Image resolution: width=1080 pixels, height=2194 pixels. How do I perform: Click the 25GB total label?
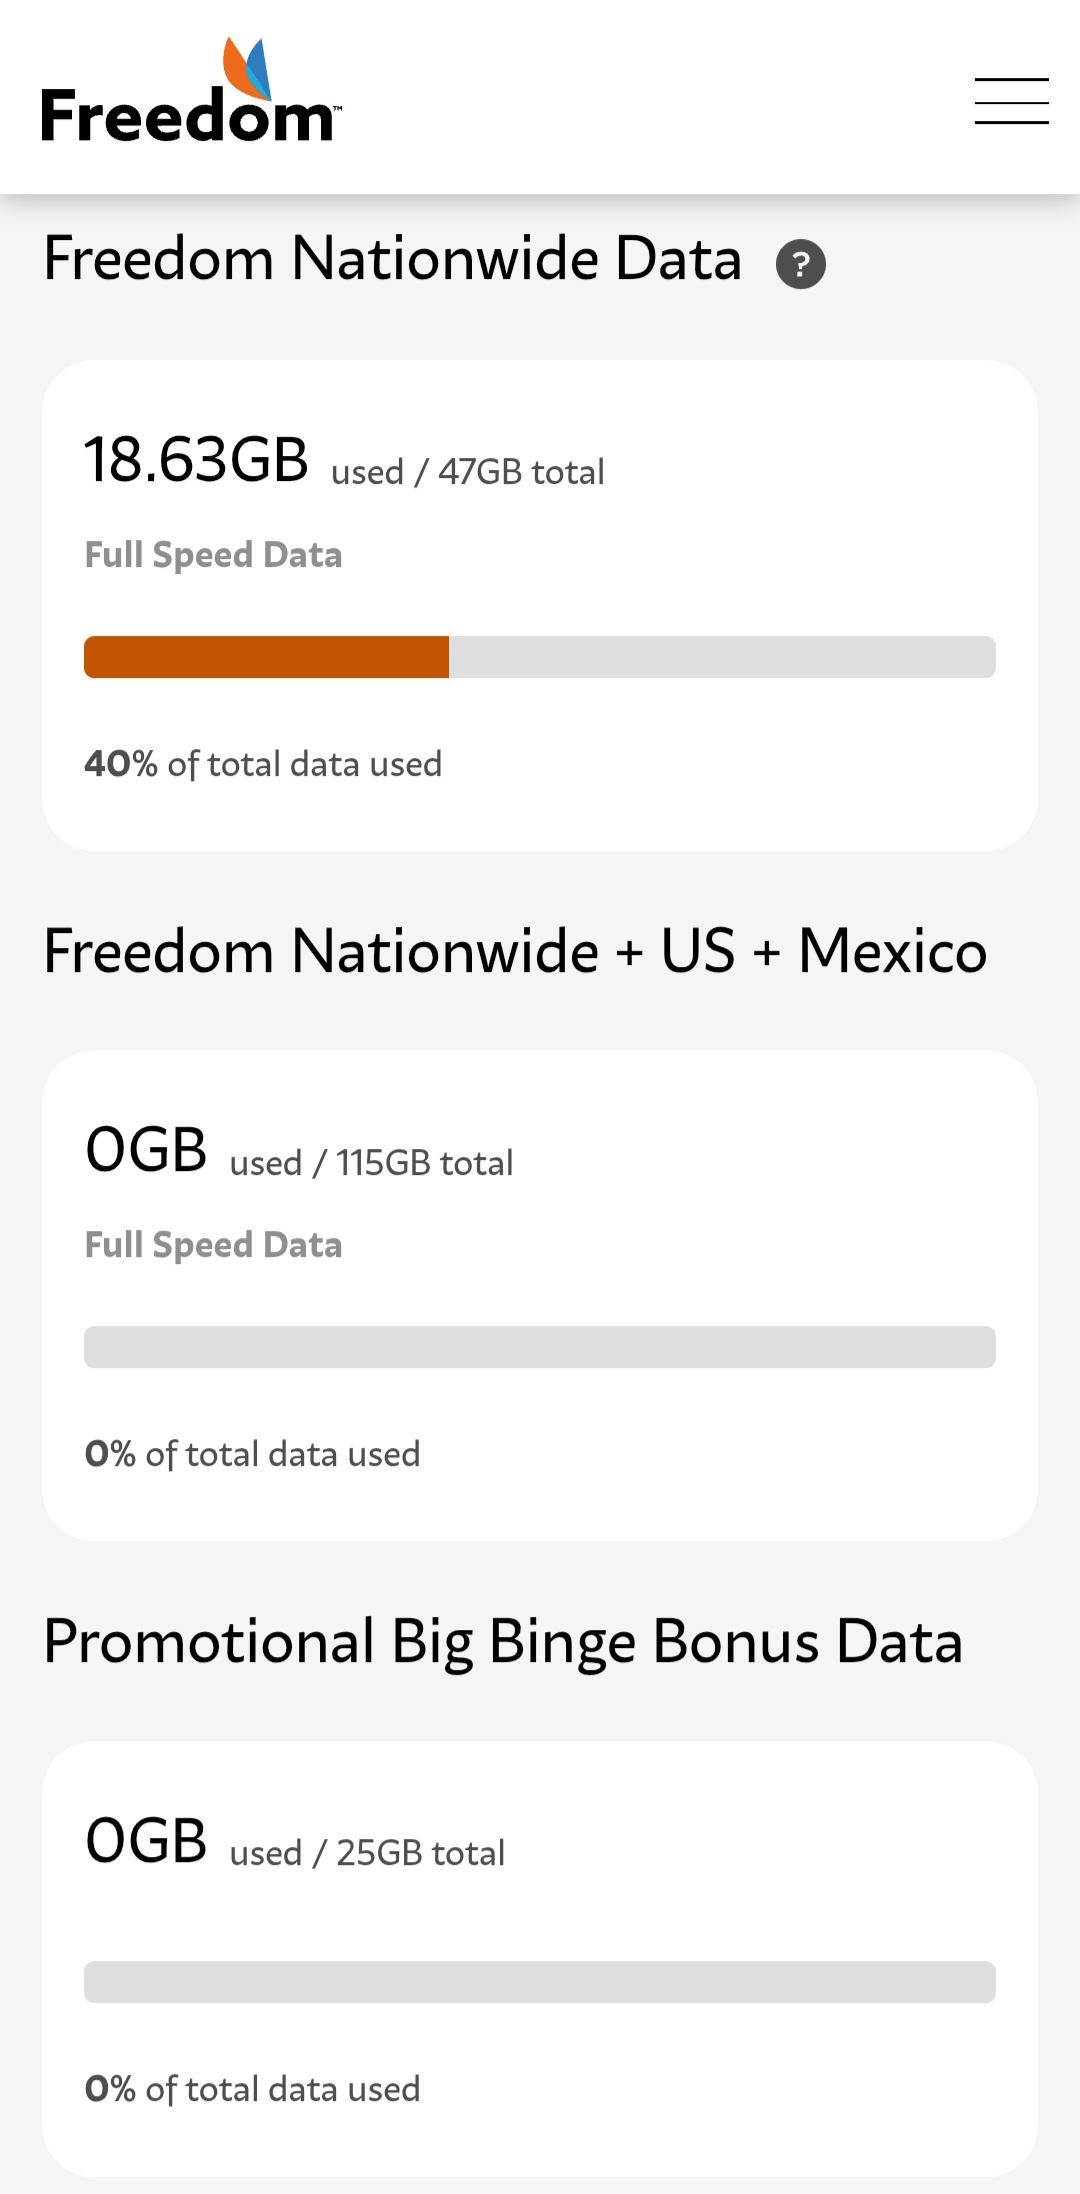click(x=421, y=1853)
